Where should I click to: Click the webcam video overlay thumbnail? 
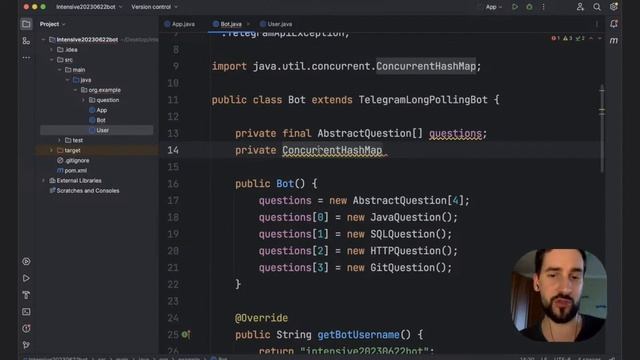pyautogui.click(x=559, y=296)
